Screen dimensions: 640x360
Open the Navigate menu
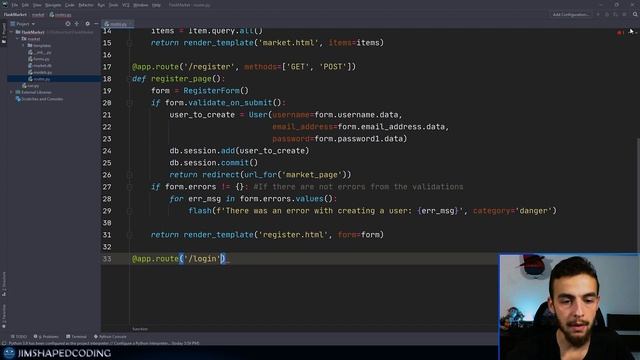(53, 5)
